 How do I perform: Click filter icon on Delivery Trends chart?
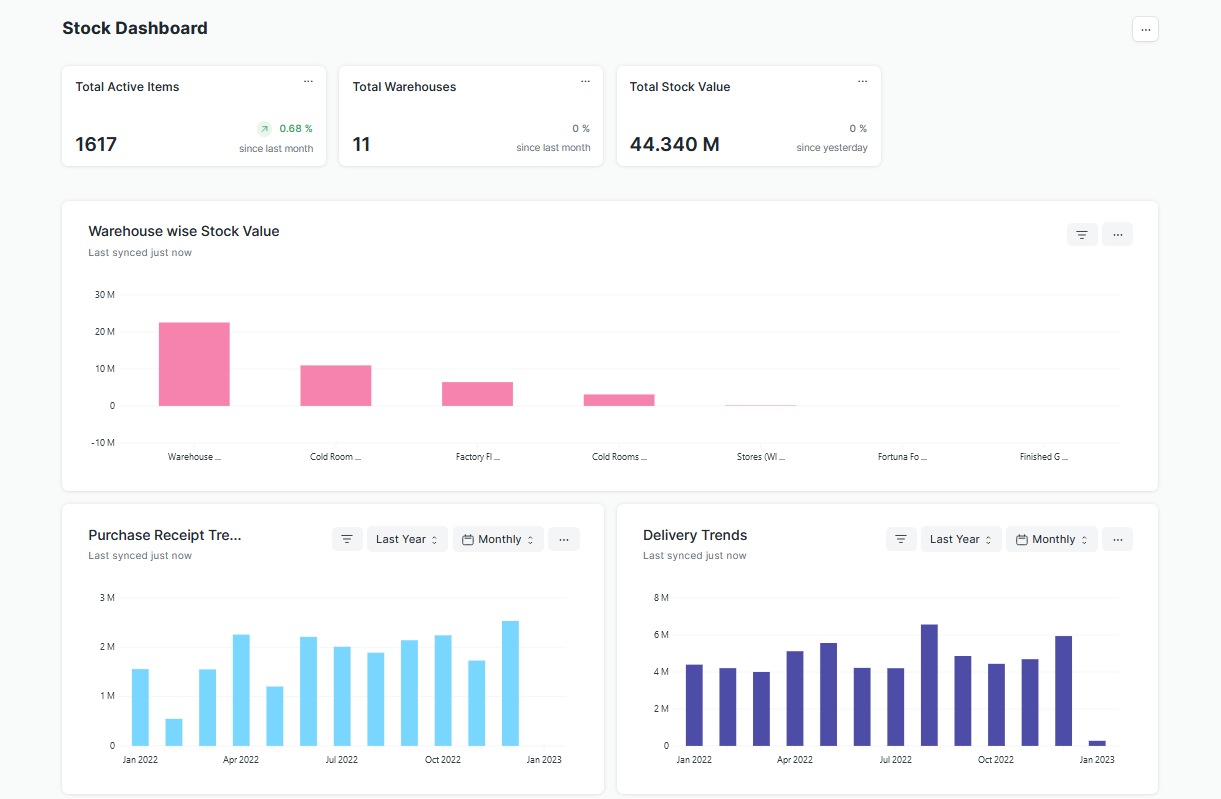901,539
